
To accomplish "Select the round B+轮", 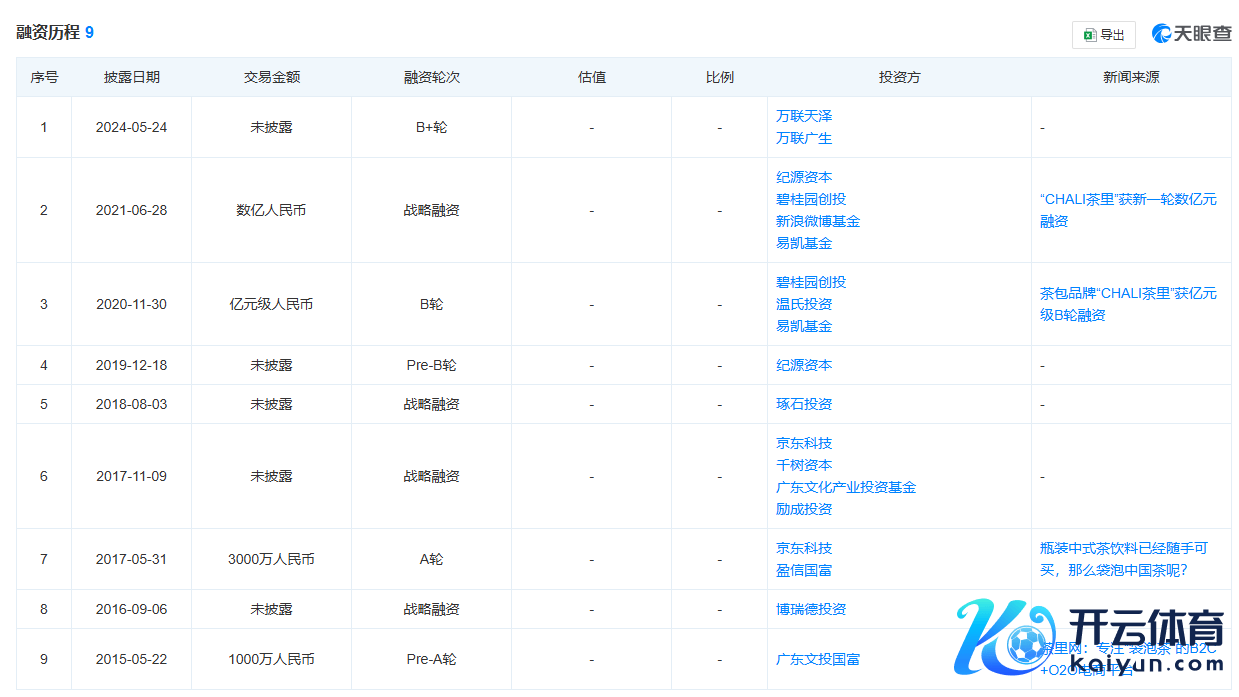I will point(431,127).
